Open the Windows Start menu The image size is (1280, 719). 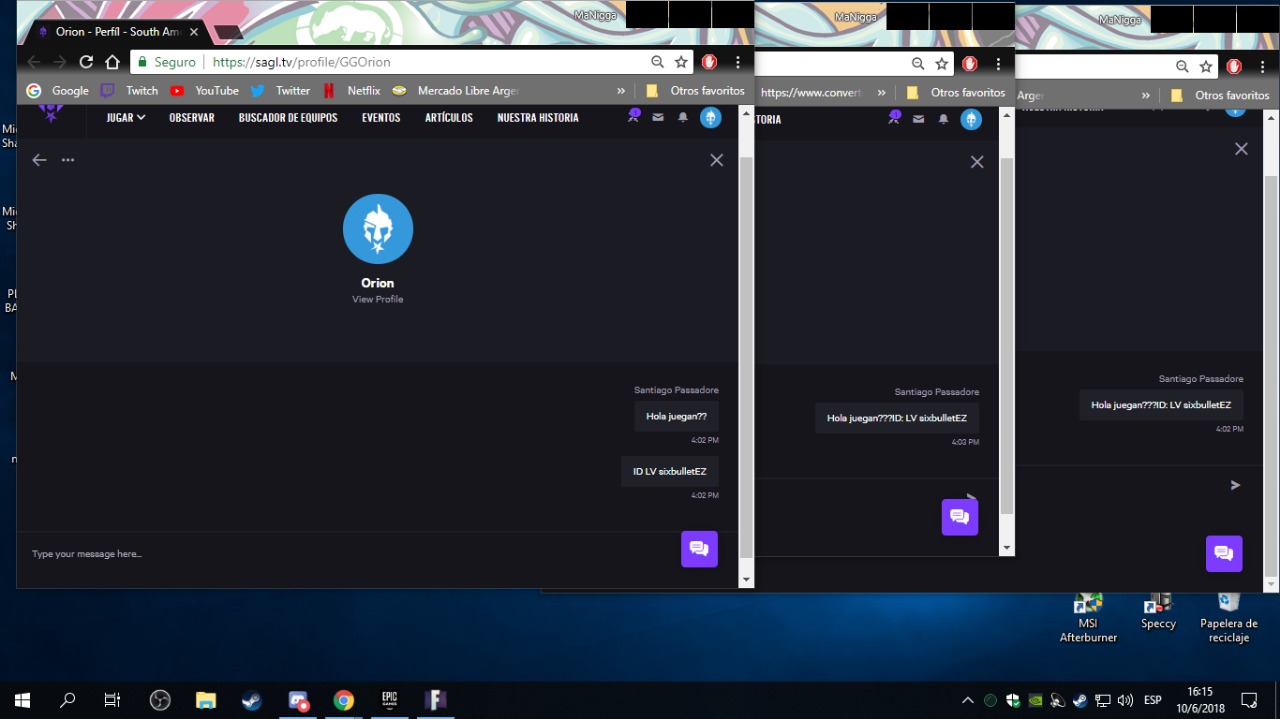tap(22, 700)
